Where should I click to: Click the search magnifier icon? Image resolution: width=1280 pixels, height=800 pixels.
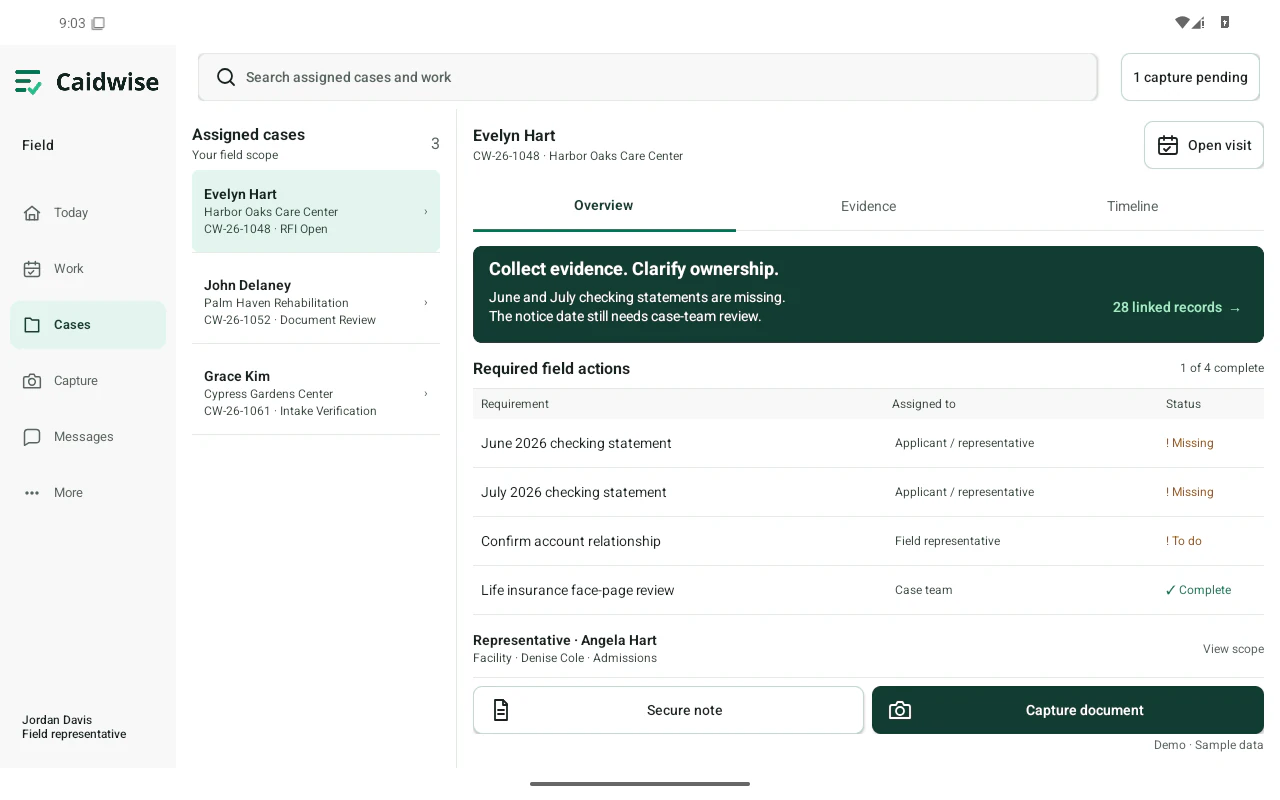(226, 77)
